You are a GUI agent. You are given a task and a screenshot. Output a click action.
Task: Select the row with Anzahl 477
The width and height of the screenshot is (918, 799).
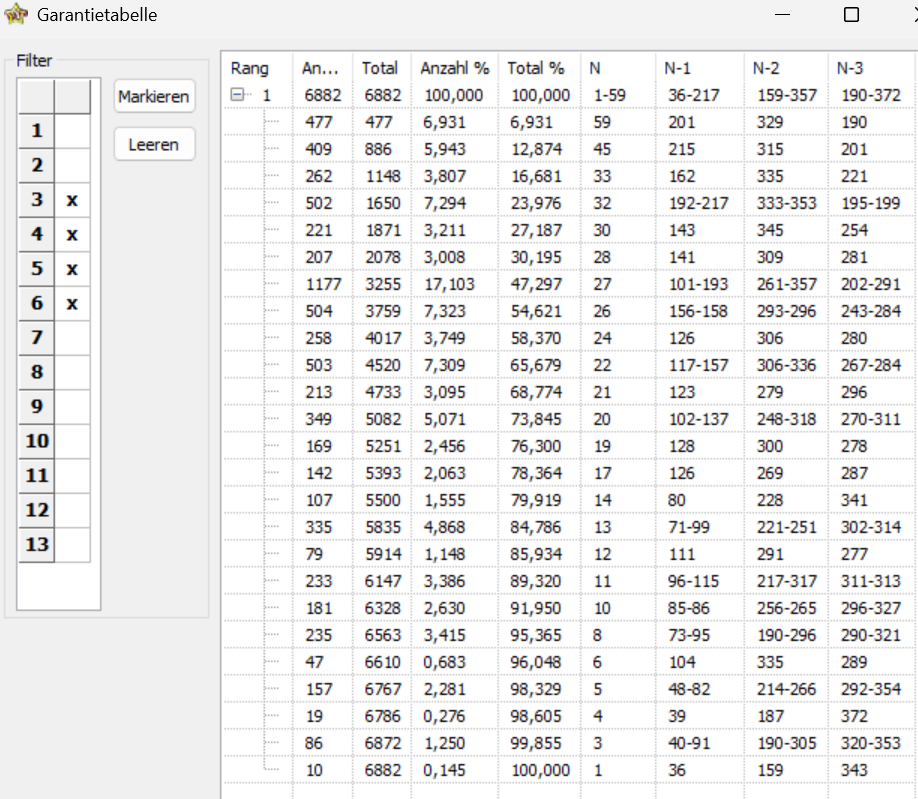click(x=569, y=122)
